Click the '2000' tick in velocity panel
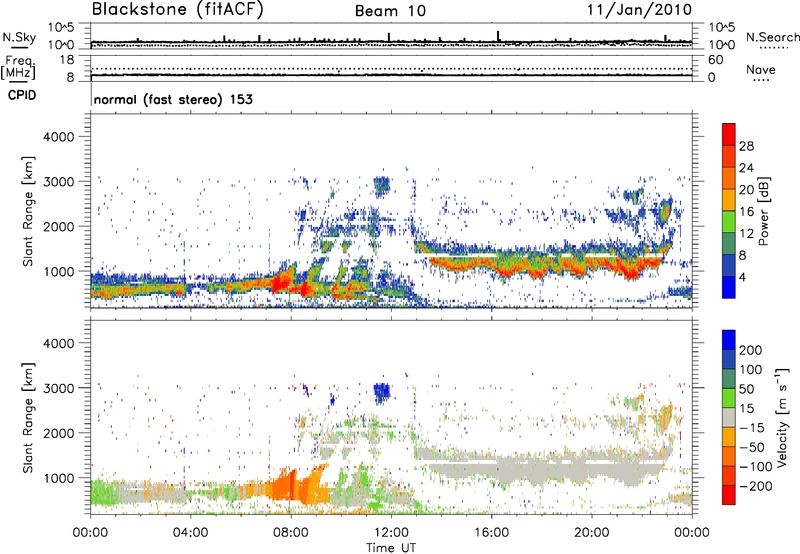 [x=58, y=433]
